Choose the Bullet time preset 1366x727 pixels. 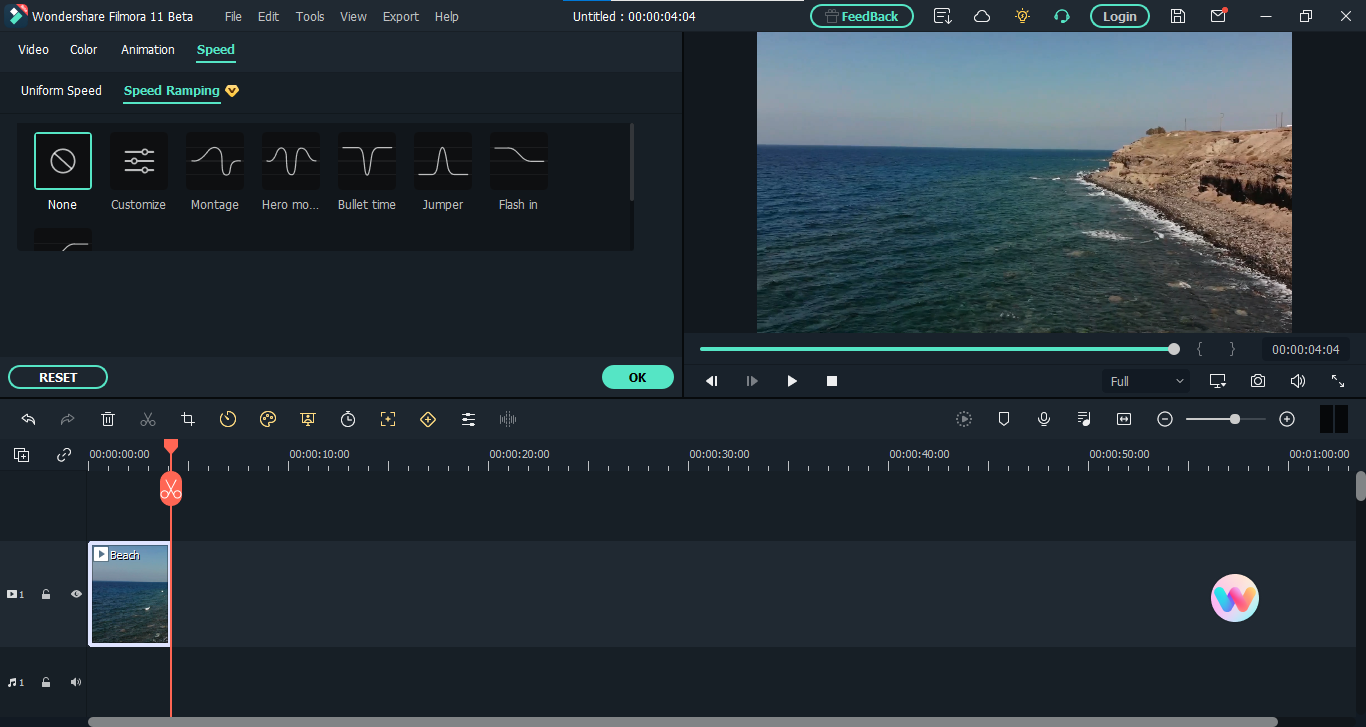click(367, 161)
